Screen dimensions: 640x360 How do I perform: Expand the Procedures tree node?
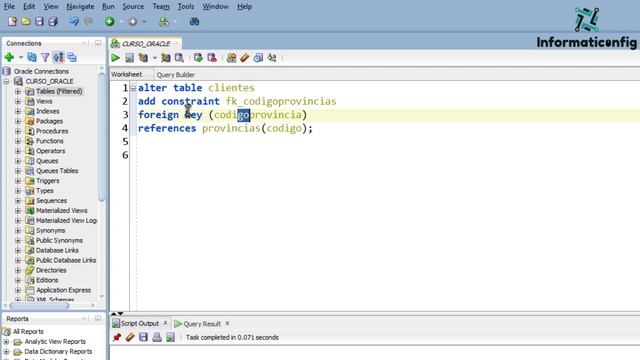pos(18,131)
